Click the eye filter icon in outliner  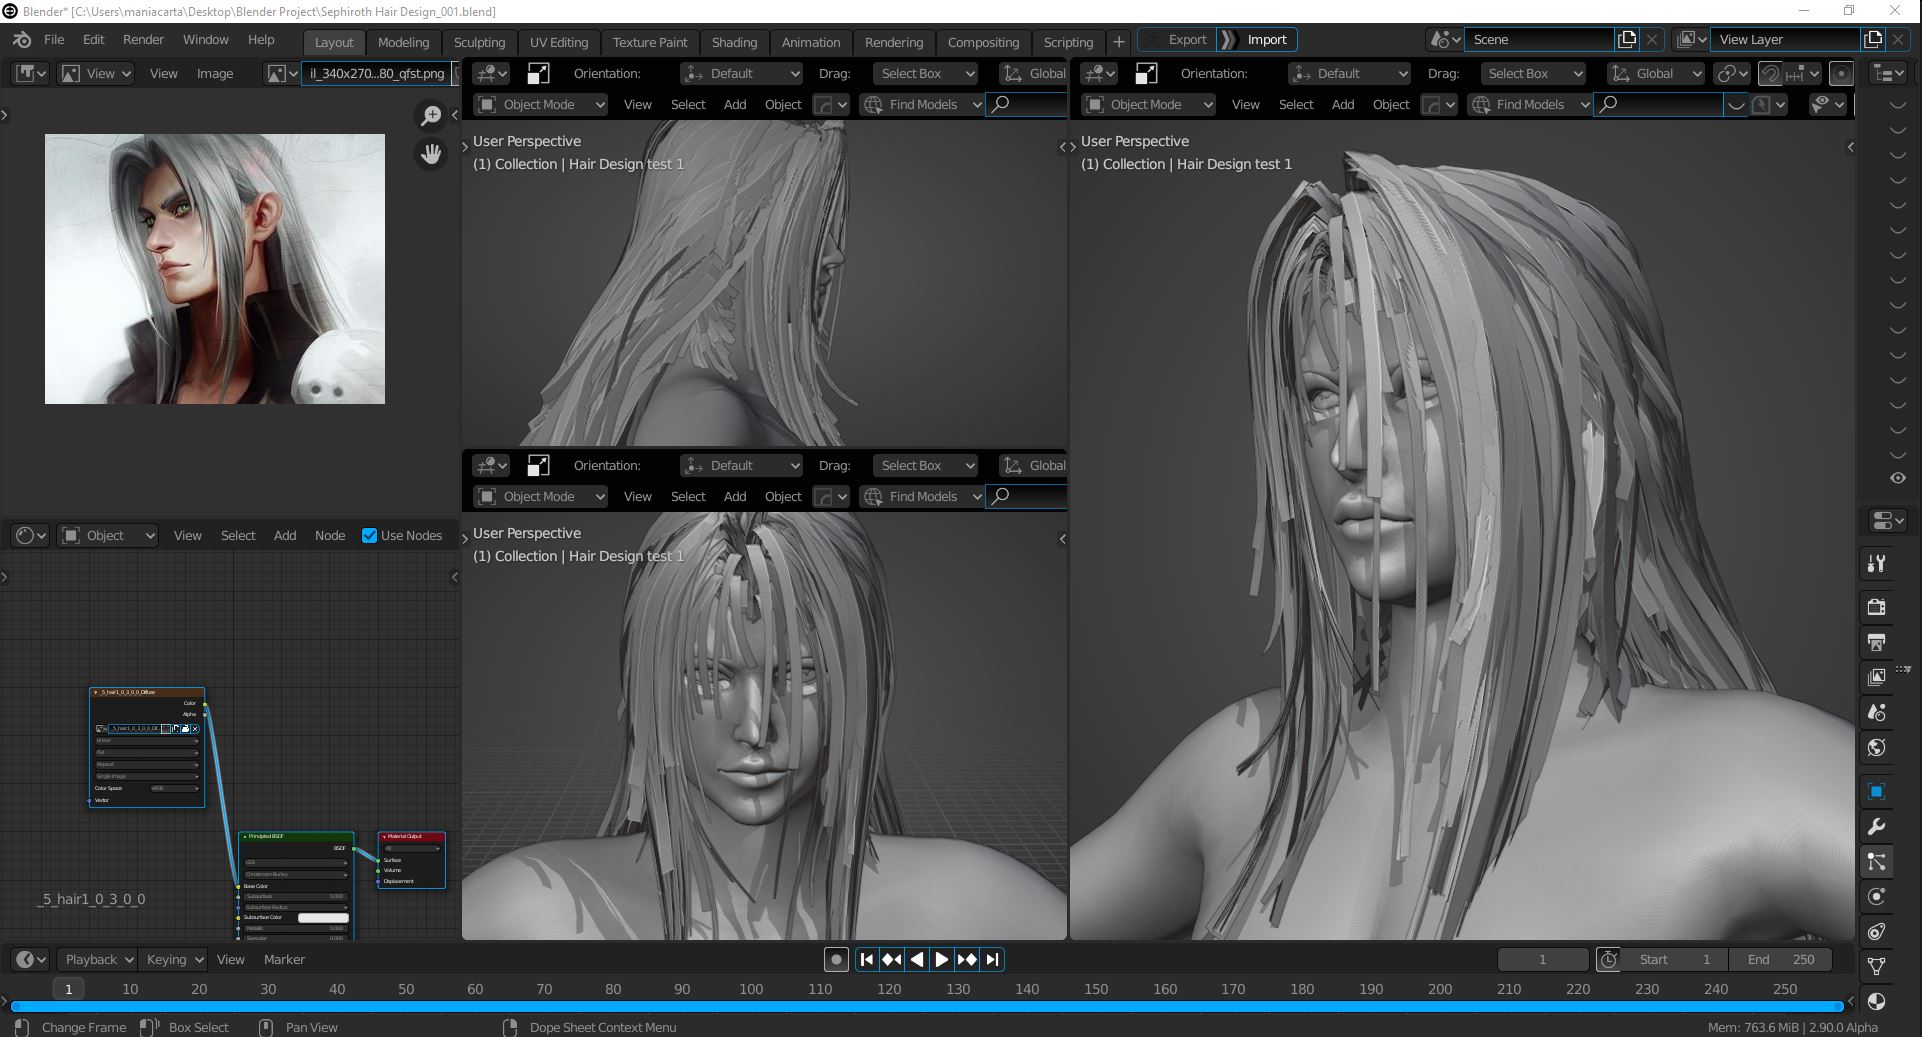point(1898,478)
